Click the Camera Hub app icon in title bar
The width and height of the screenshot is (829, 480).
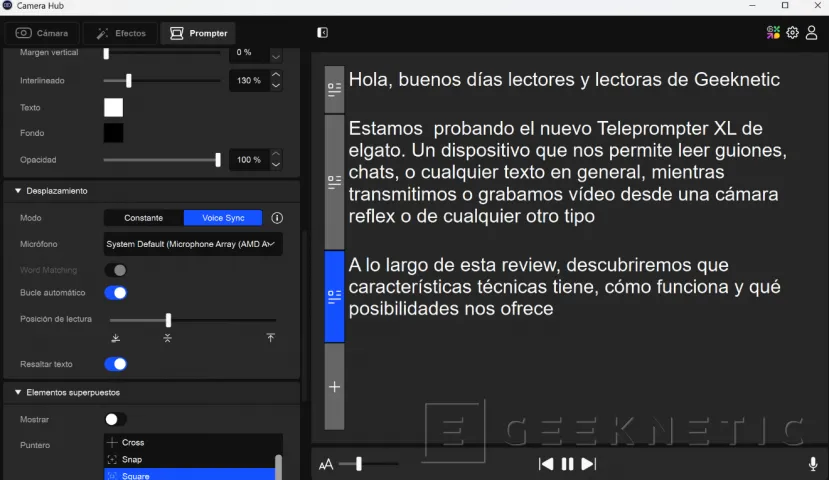tap(7, 5)
